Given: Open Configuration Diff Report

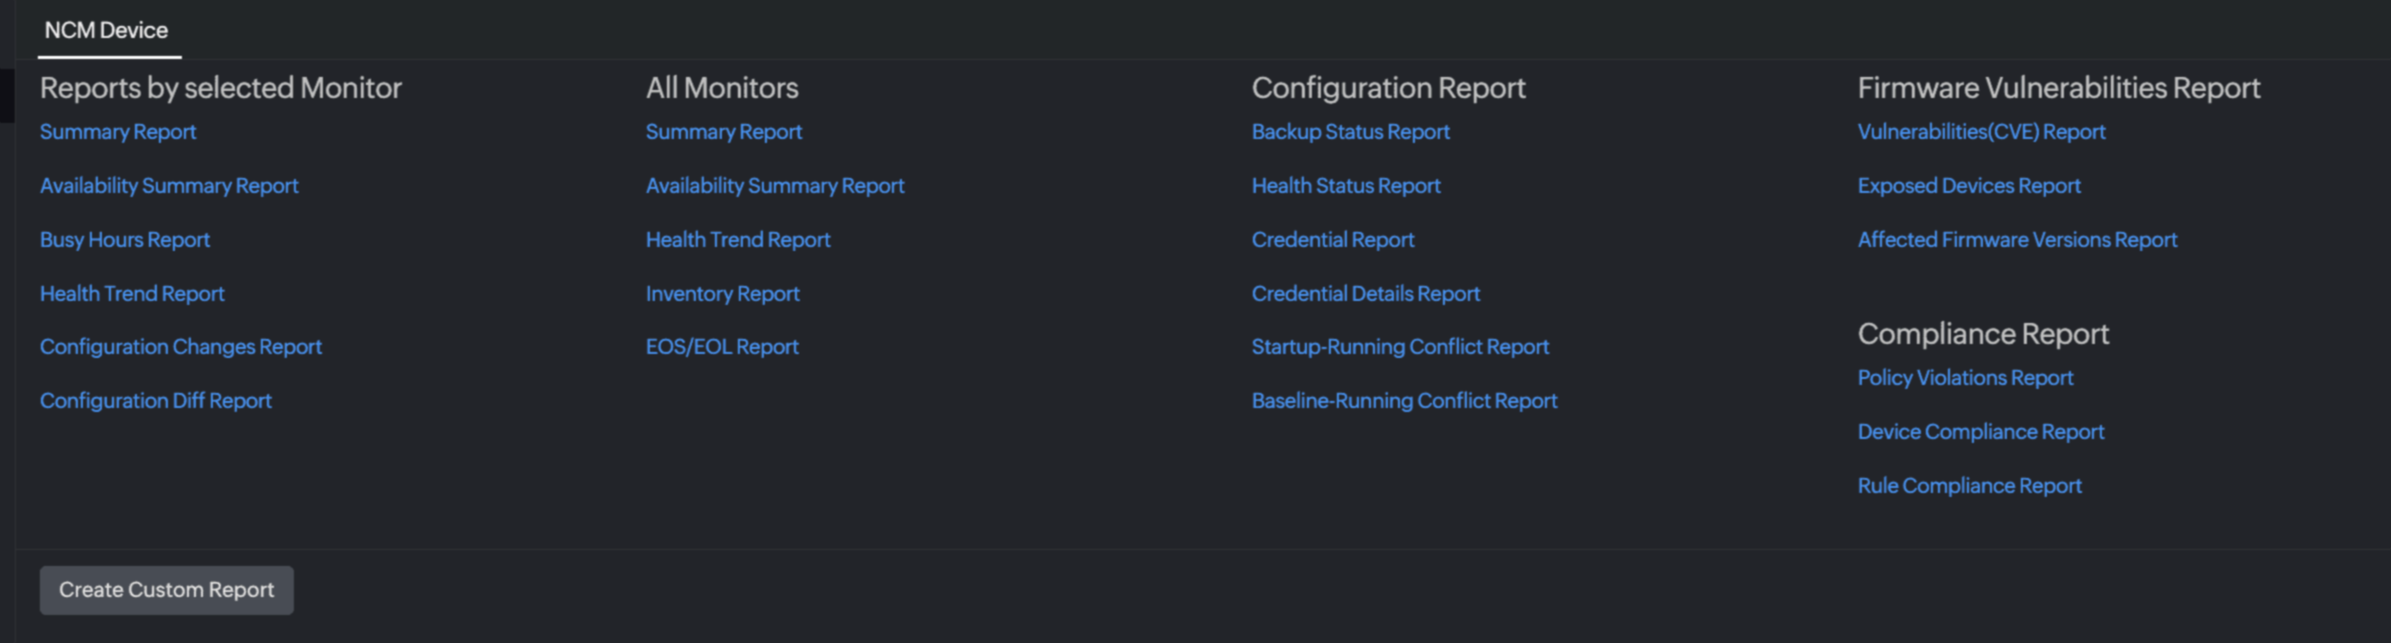Looking at the screenshot, I should [x=156, y=401].
